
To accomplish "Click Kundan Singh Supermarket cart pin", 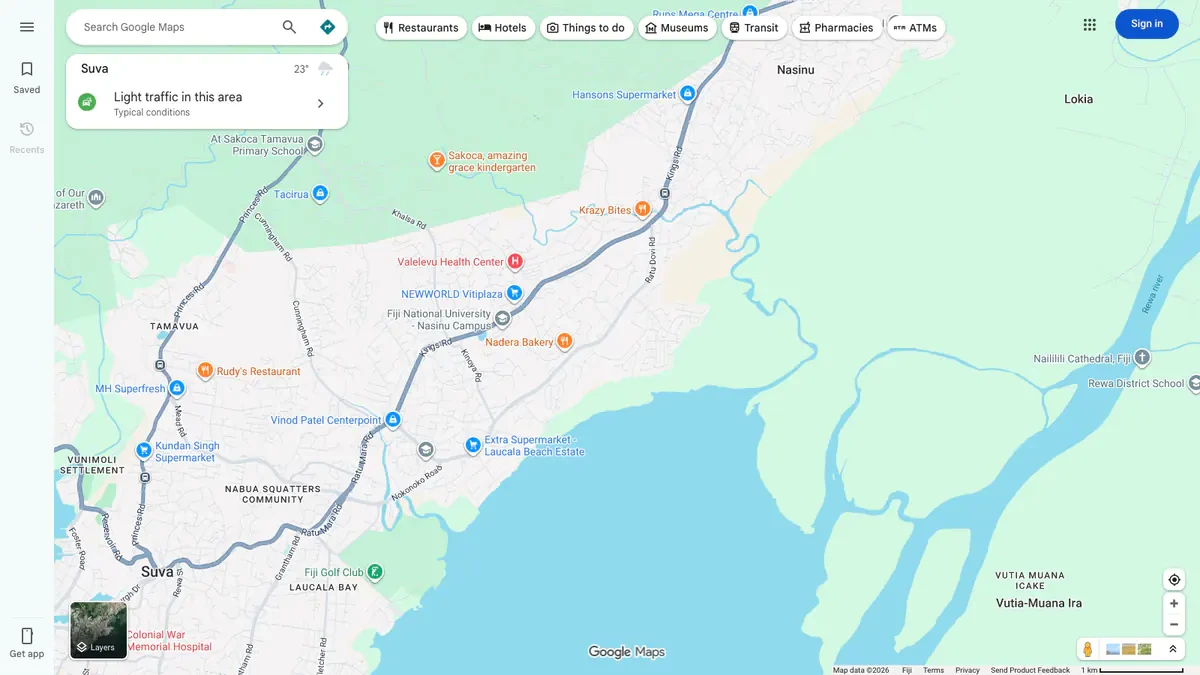I will click(144, 451).
